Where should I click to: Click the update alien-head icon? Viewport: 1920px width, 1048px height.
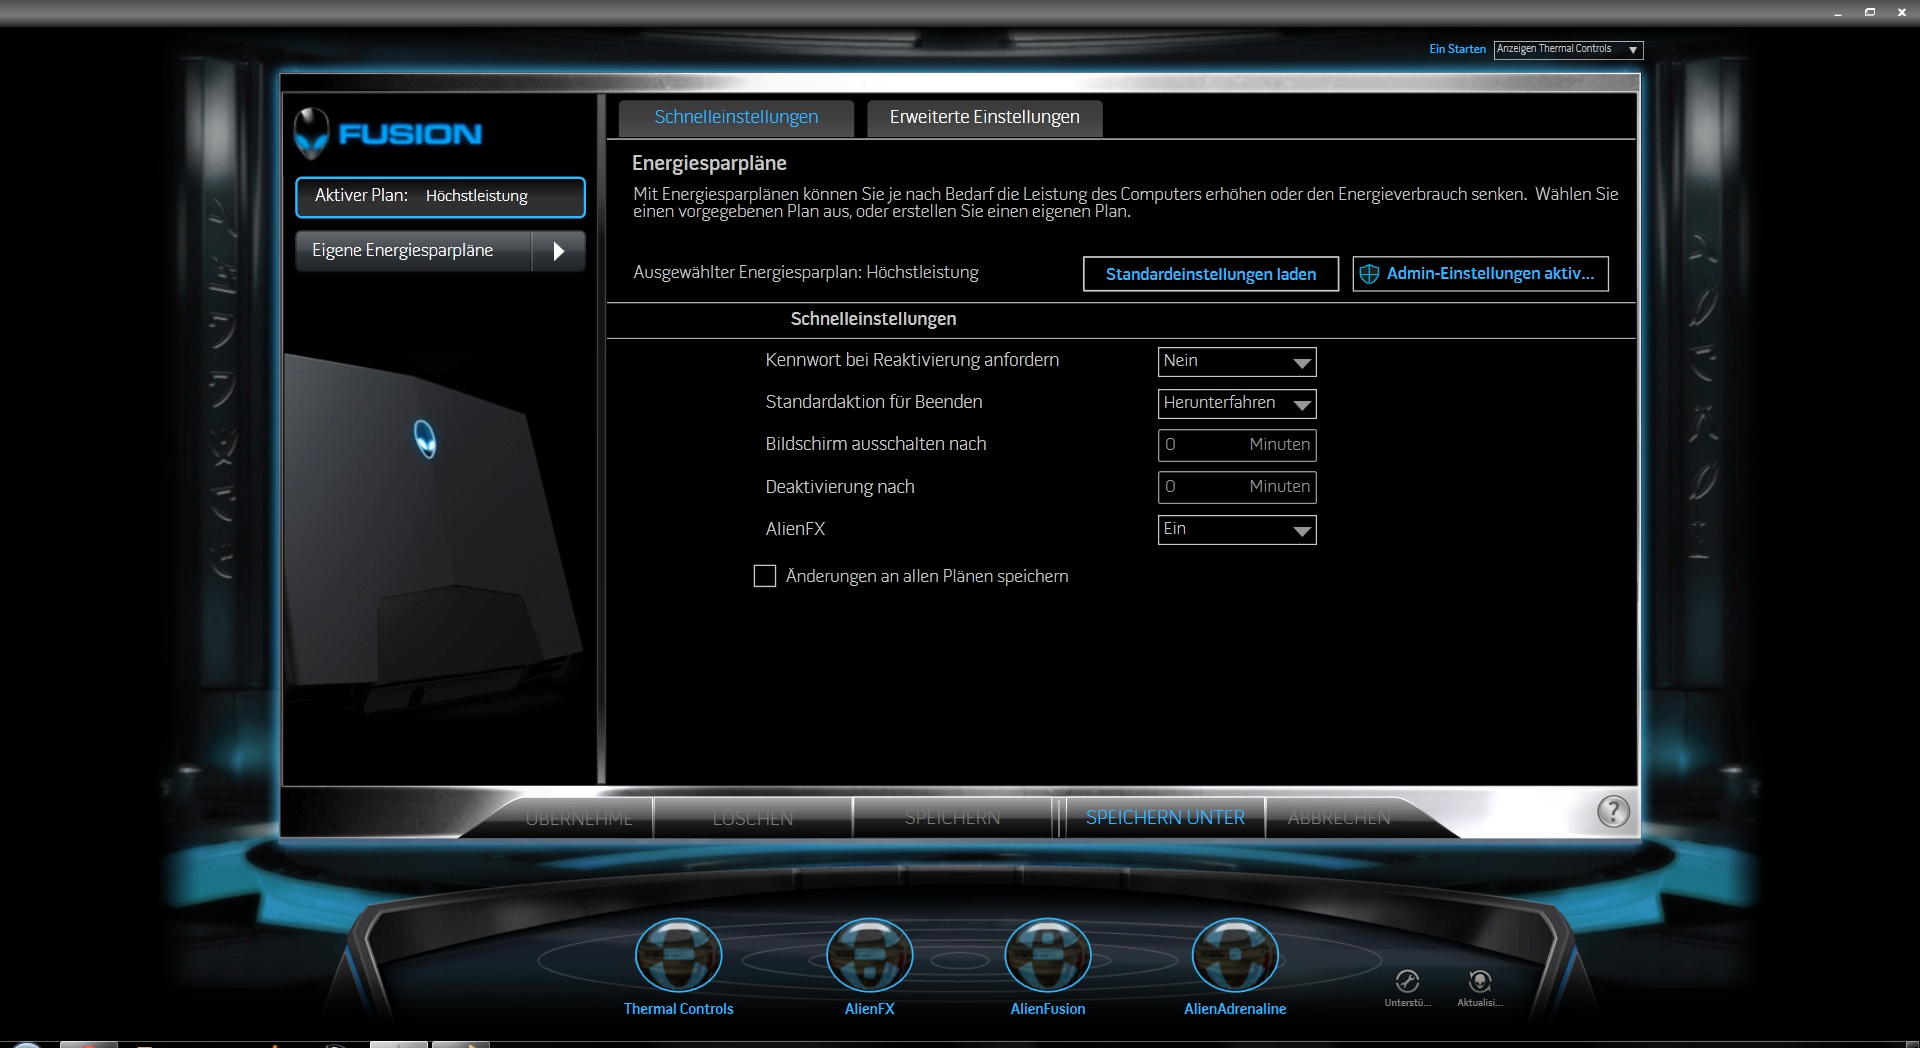(1480, 980)
